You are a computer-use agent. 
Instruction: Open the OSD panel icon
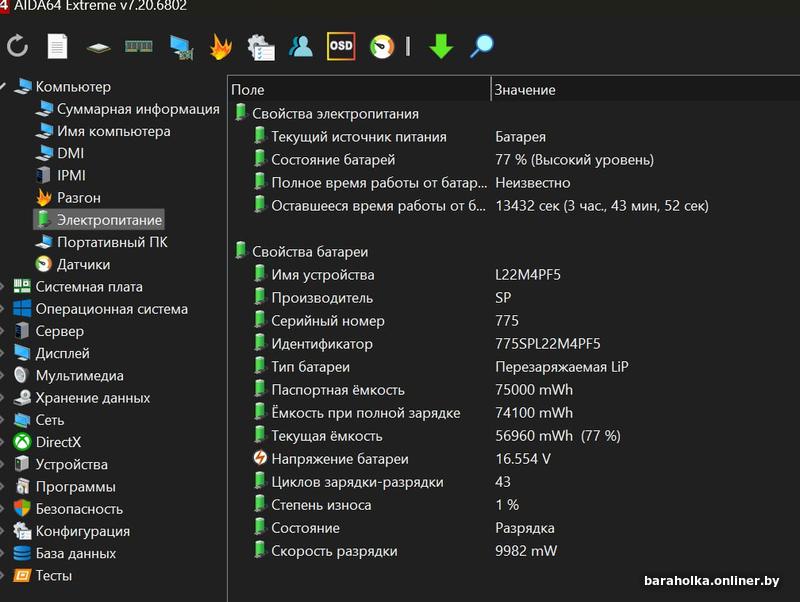[x=341, y=46]
